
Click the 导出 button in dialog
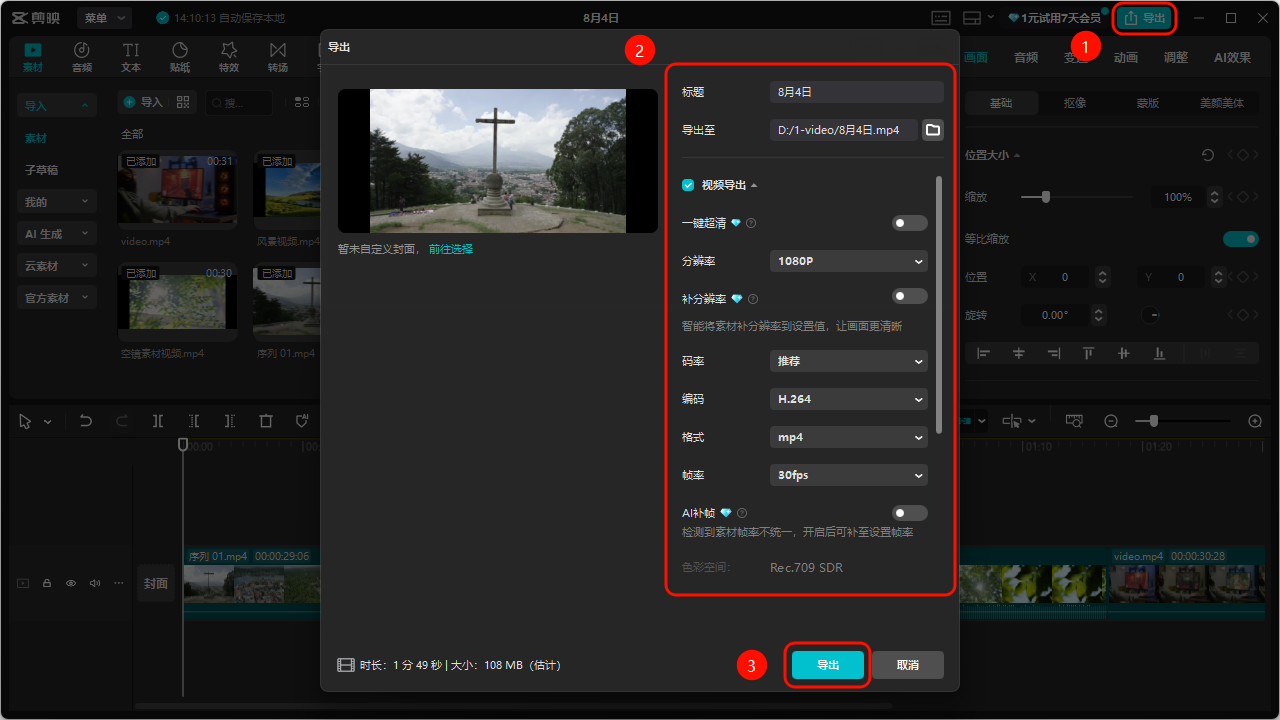(x=828, y=665)
